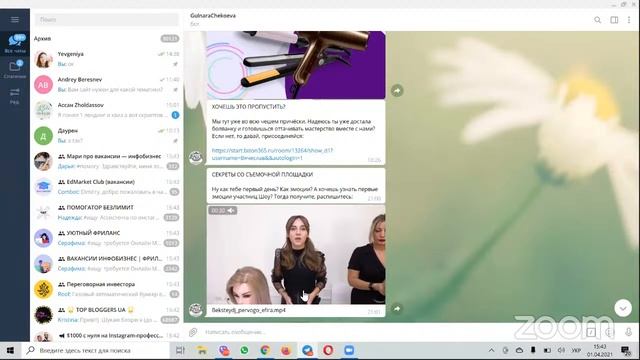This screenshot has height=360, width=640.
Task: Open Task View on the taskbar
Action: point(180,351)
